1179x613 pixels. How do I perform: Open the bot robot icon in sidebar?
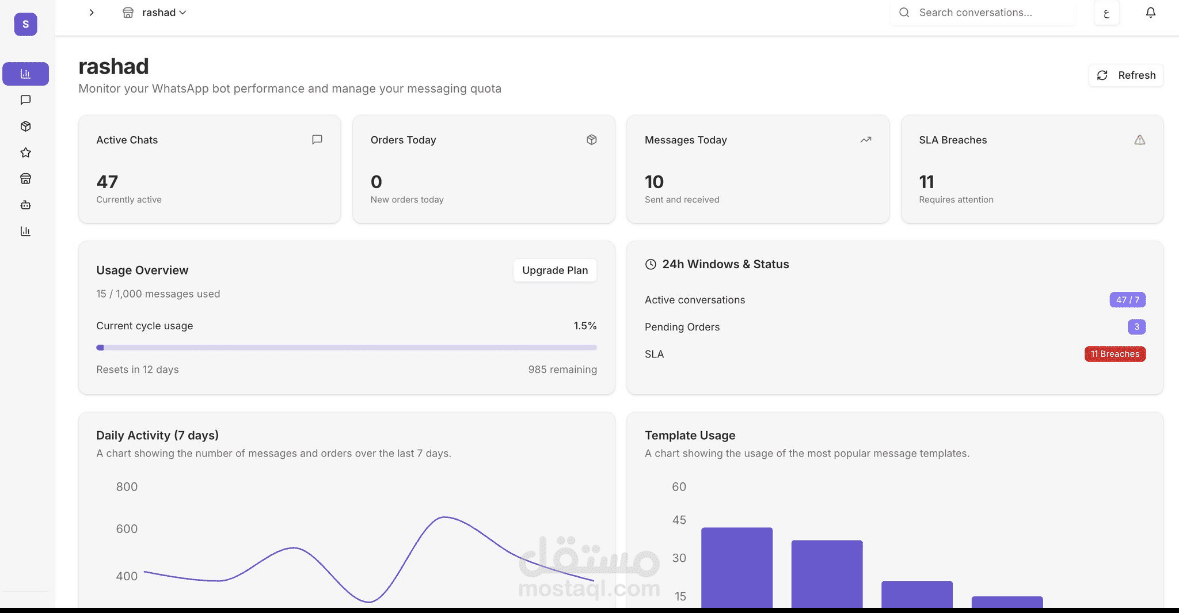[26, 205]
